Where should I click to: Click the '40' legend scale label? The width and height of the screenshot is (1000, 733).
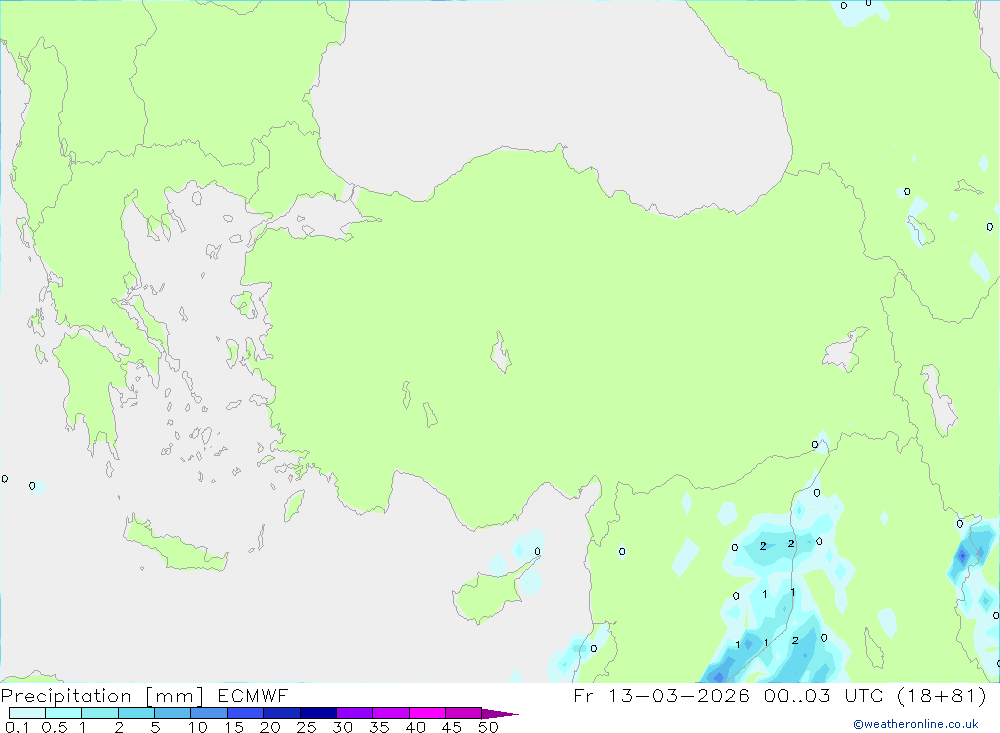415,727
